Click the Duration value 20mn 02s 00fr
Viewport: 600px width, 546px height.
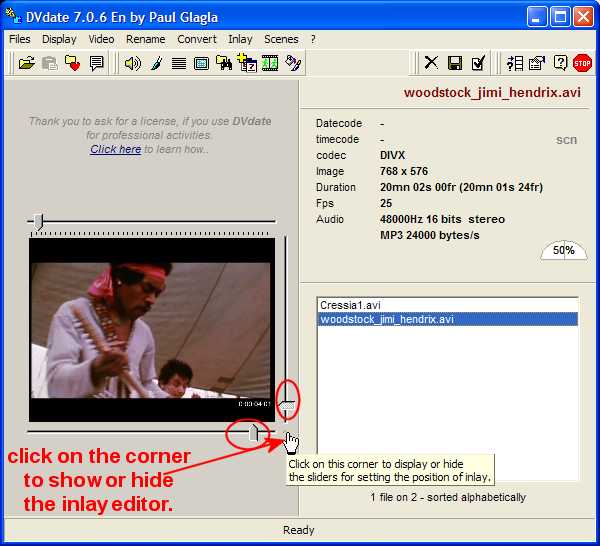pyautogui.click(x=417, y=187)
